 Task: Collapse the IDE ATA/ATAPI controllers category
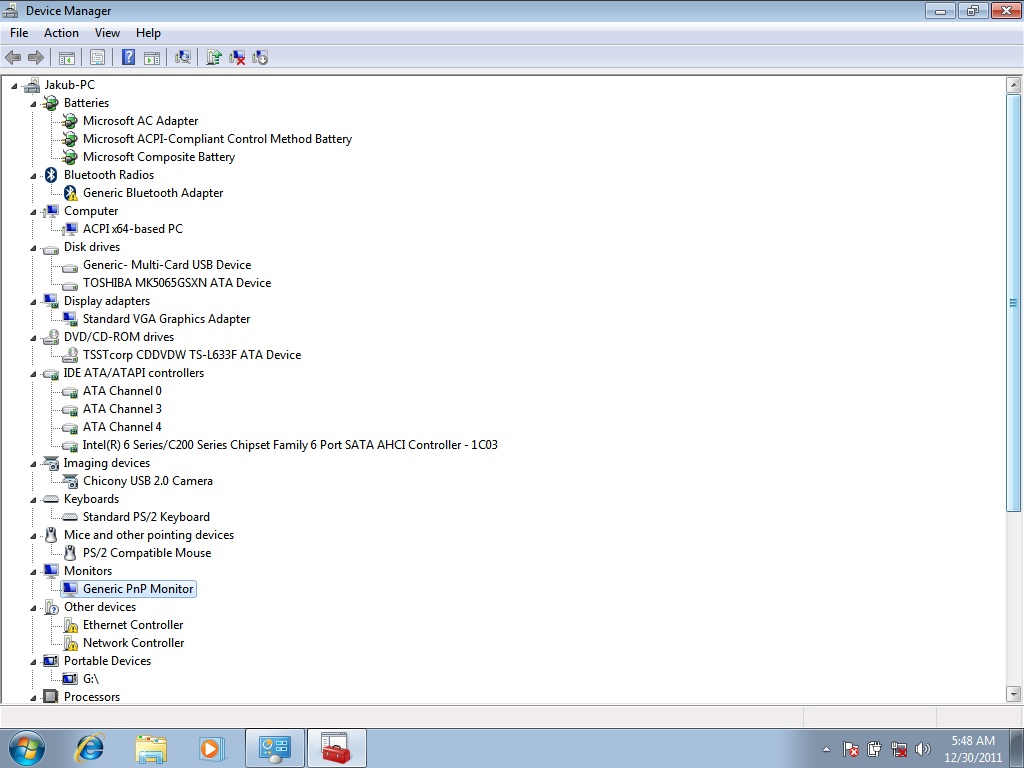(33, 374)
